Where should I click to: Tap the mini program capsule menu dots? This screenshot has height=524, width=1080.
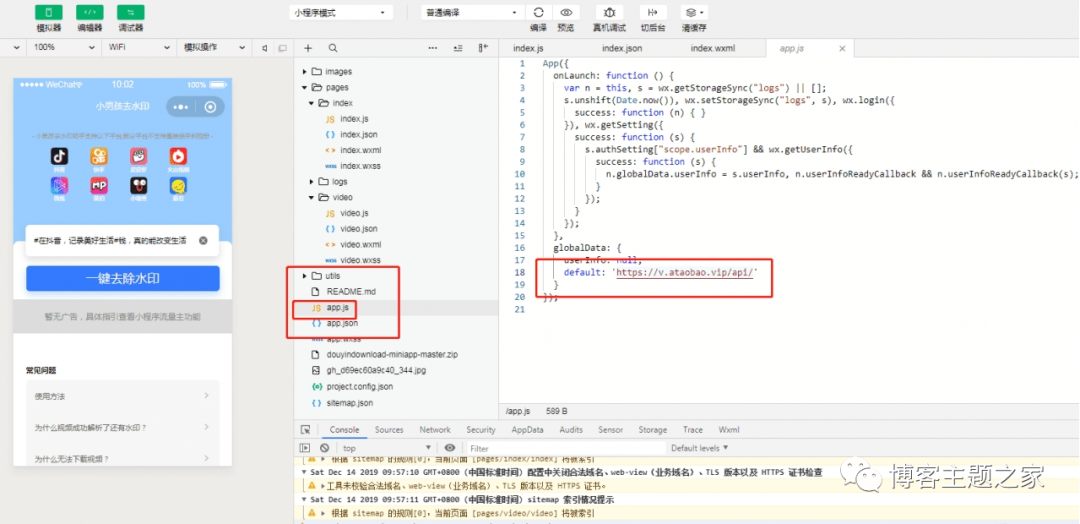click(x=180, y=107)
